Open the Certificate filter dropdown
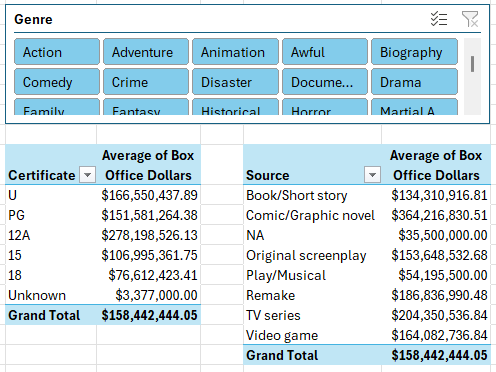The image size is (496, 372). coord(88,175)
